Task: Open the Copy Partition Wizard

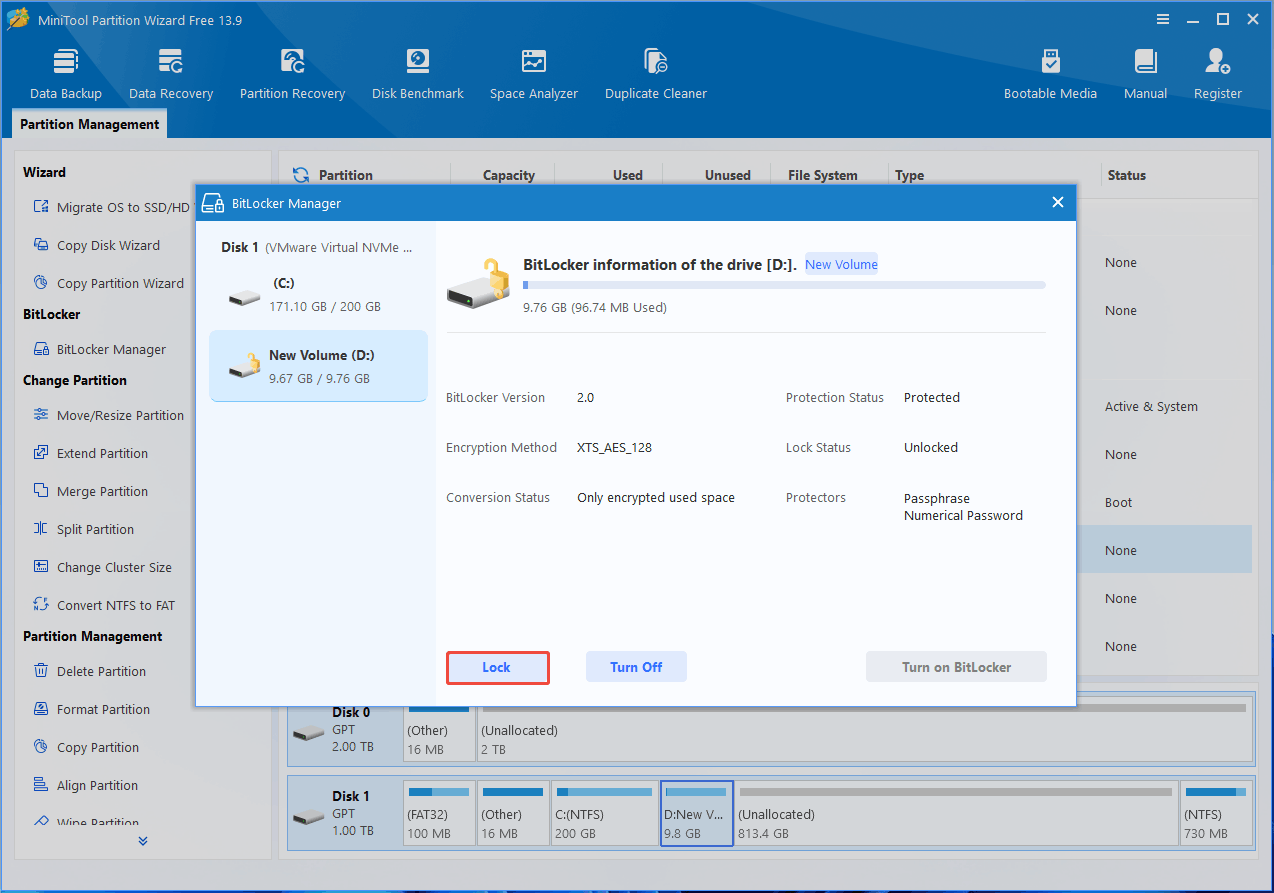Action: click(x=108, y=283)
